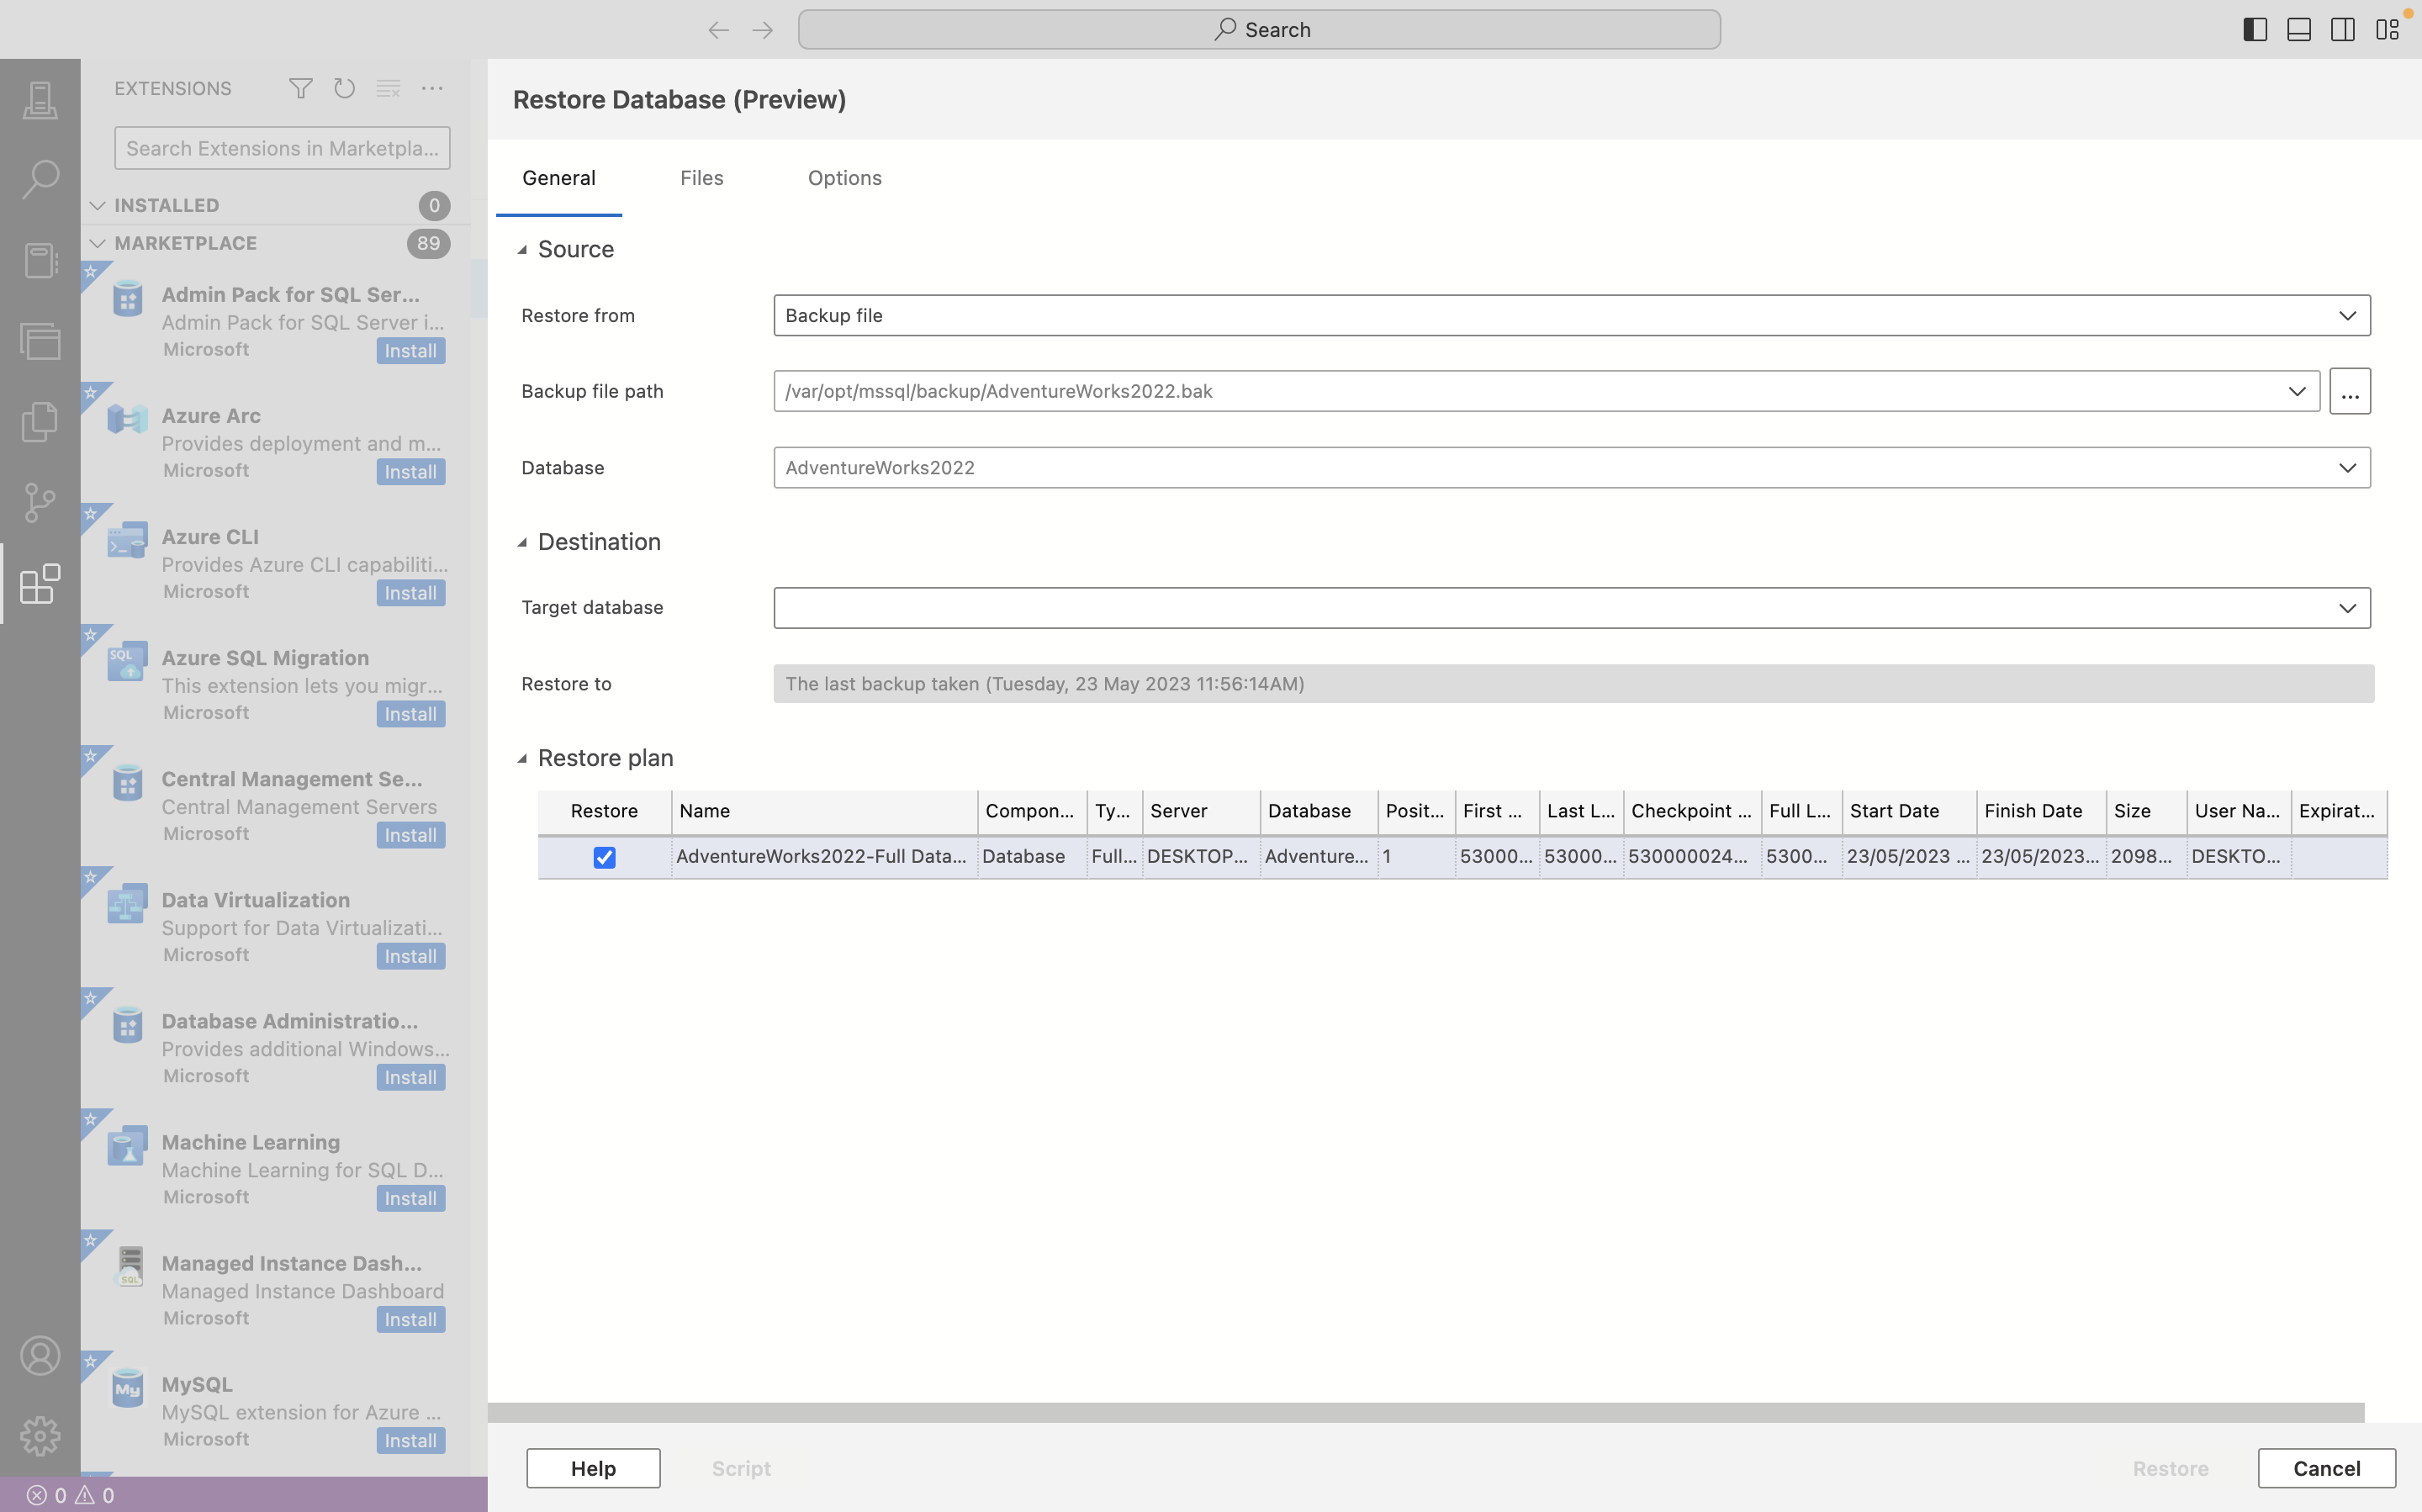Click the Size column header
The height and width of the screenshot is (1512, 2422).
2146,811
